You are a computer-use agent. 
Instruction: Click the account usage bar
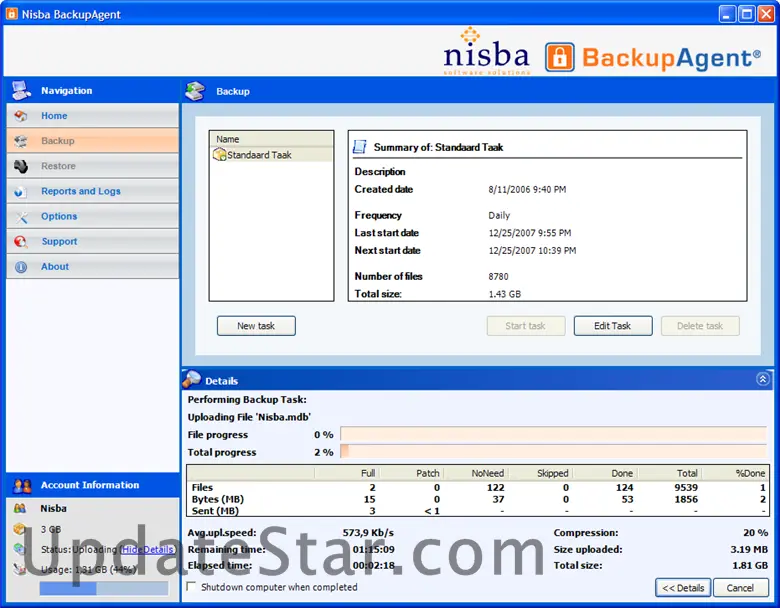(x=104, y=588)
